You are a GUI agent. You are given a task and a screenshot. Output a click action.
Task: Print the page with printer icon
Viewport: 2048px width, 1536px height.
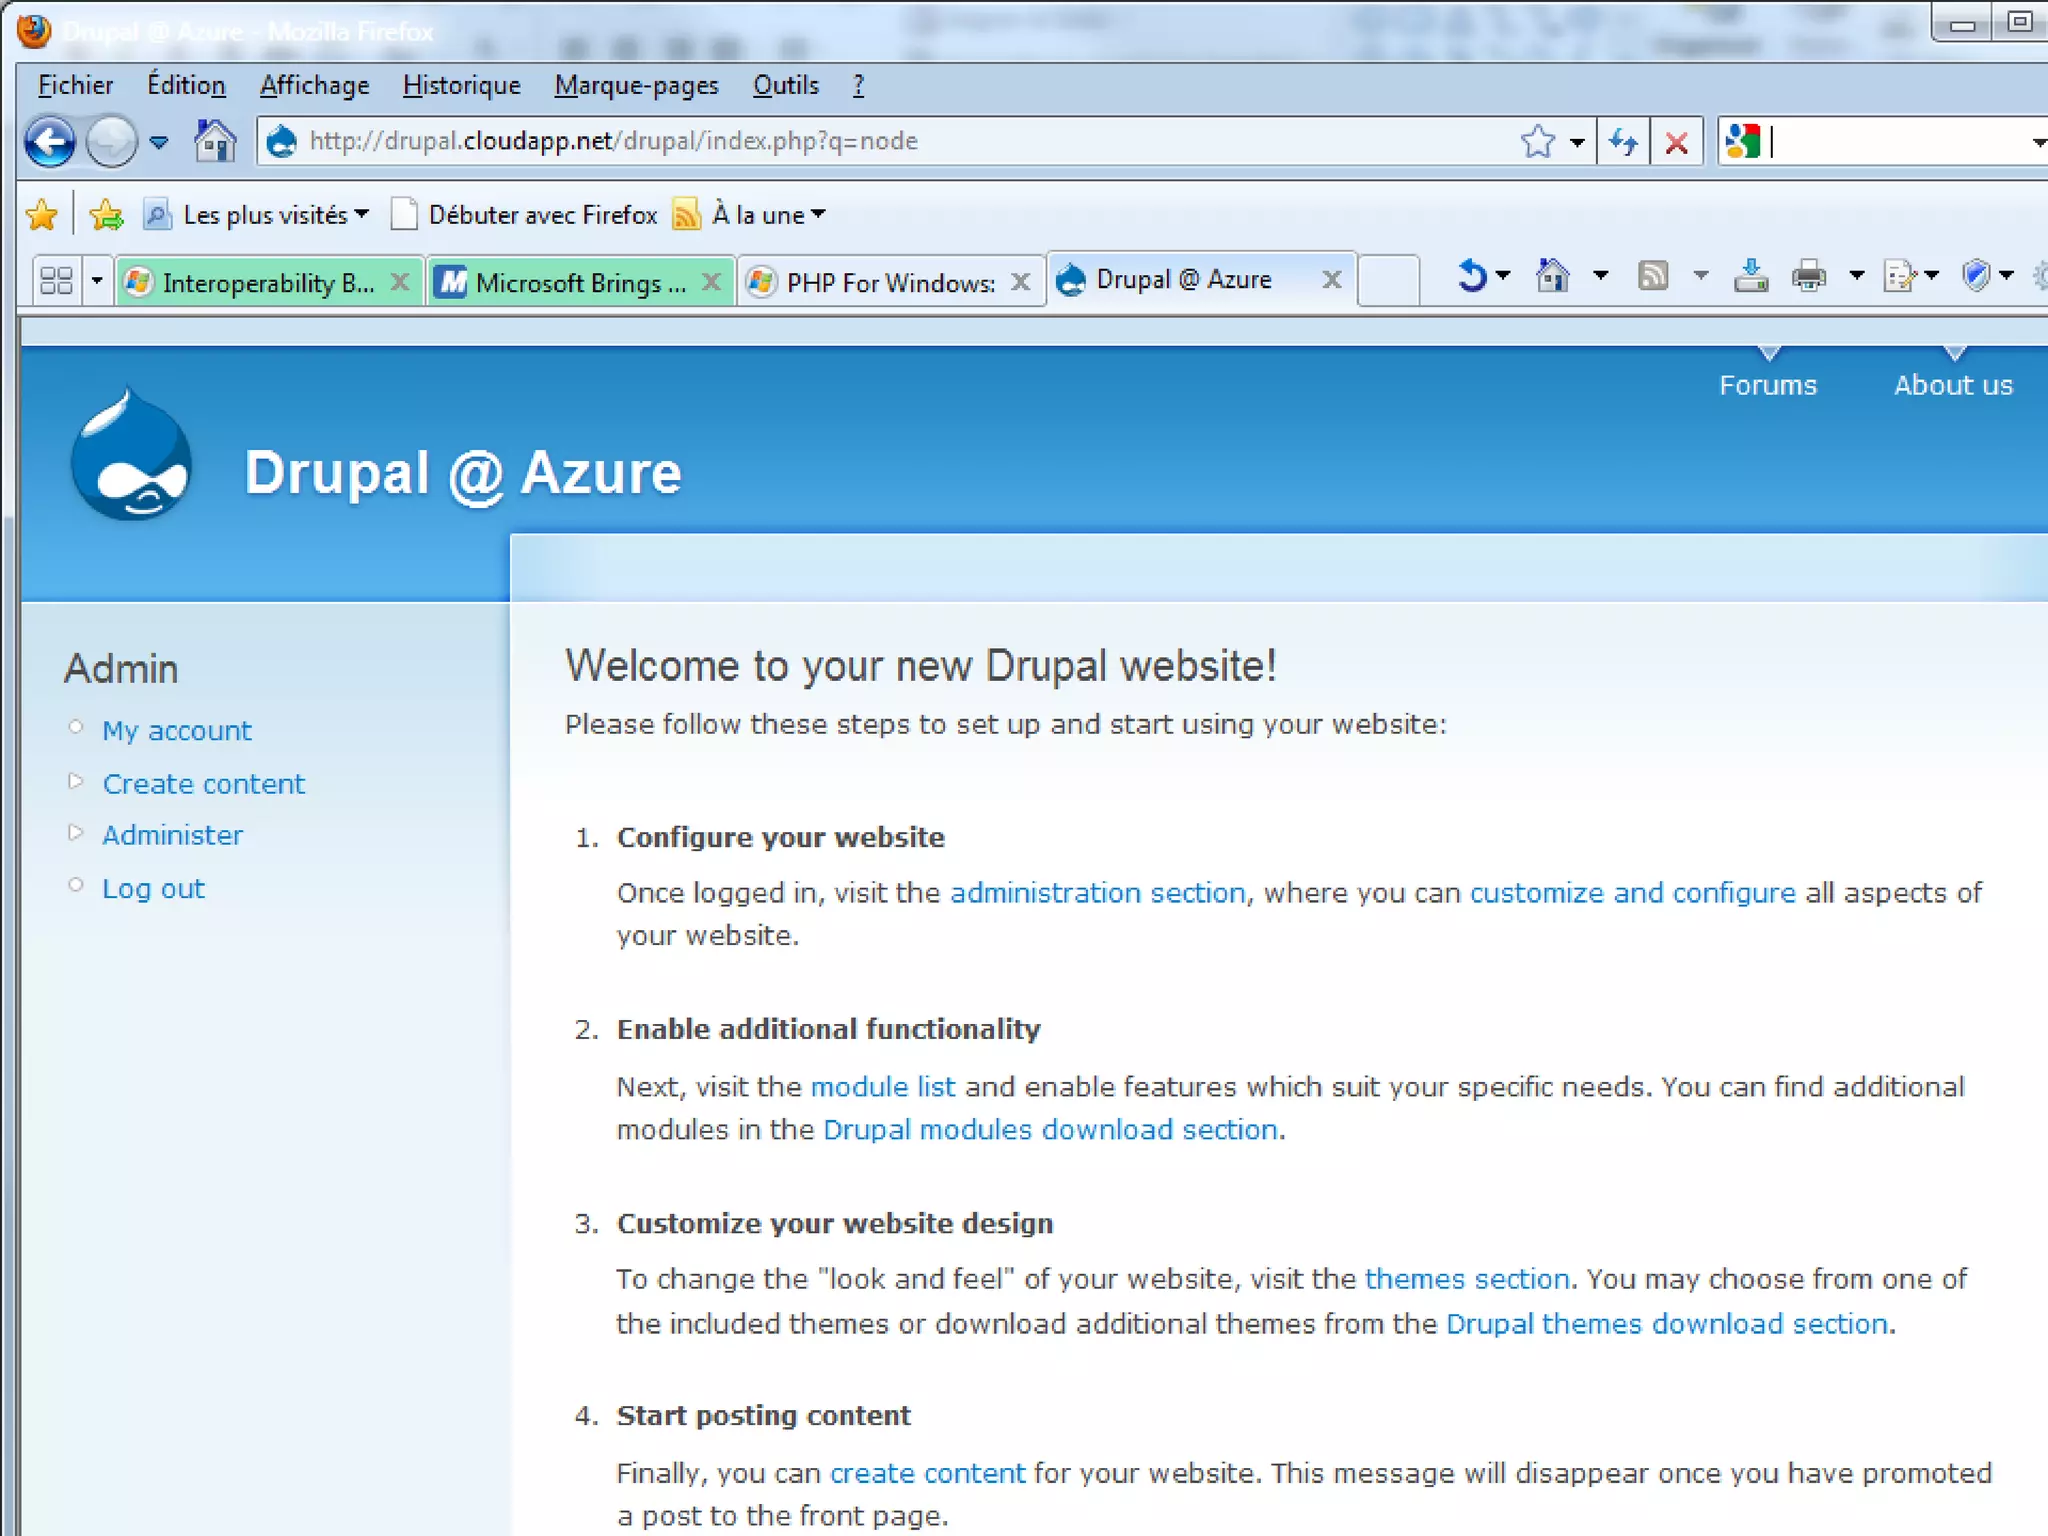pos(1808,275)
